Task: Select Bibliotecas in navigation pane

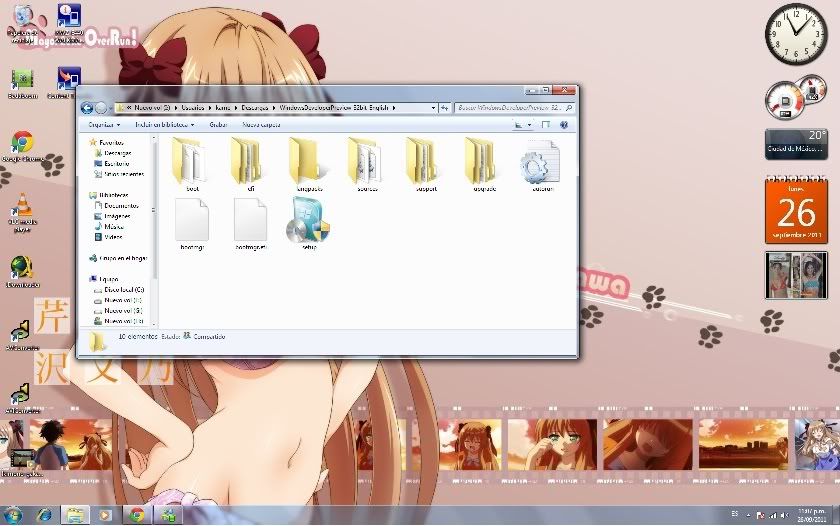Action: coord(114,195)
